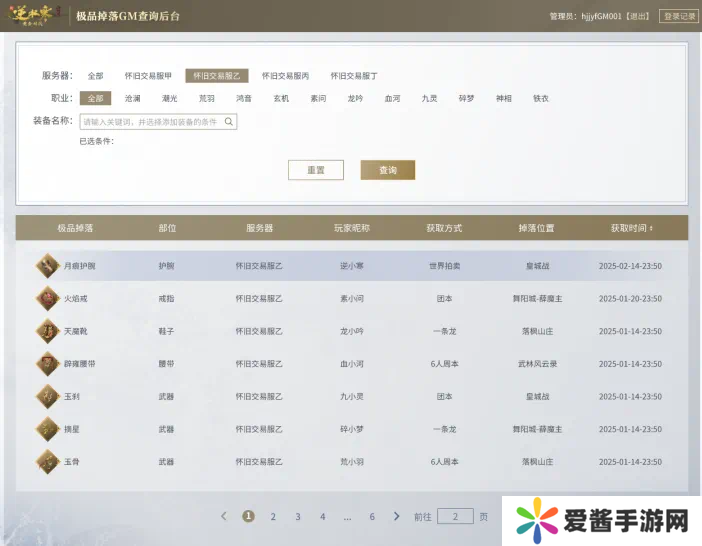Click the 部位 column header
Viewport: 702px width, 546px height.
167,228
